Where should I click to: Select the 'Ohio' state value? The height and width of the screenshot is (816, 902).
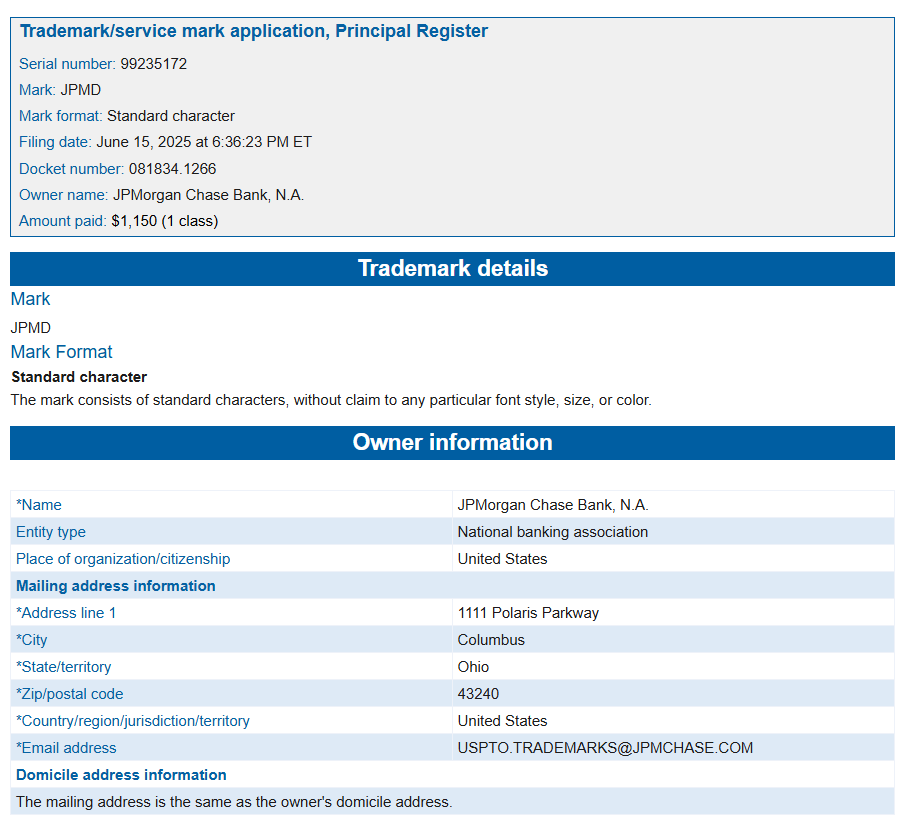click(473, 667)
